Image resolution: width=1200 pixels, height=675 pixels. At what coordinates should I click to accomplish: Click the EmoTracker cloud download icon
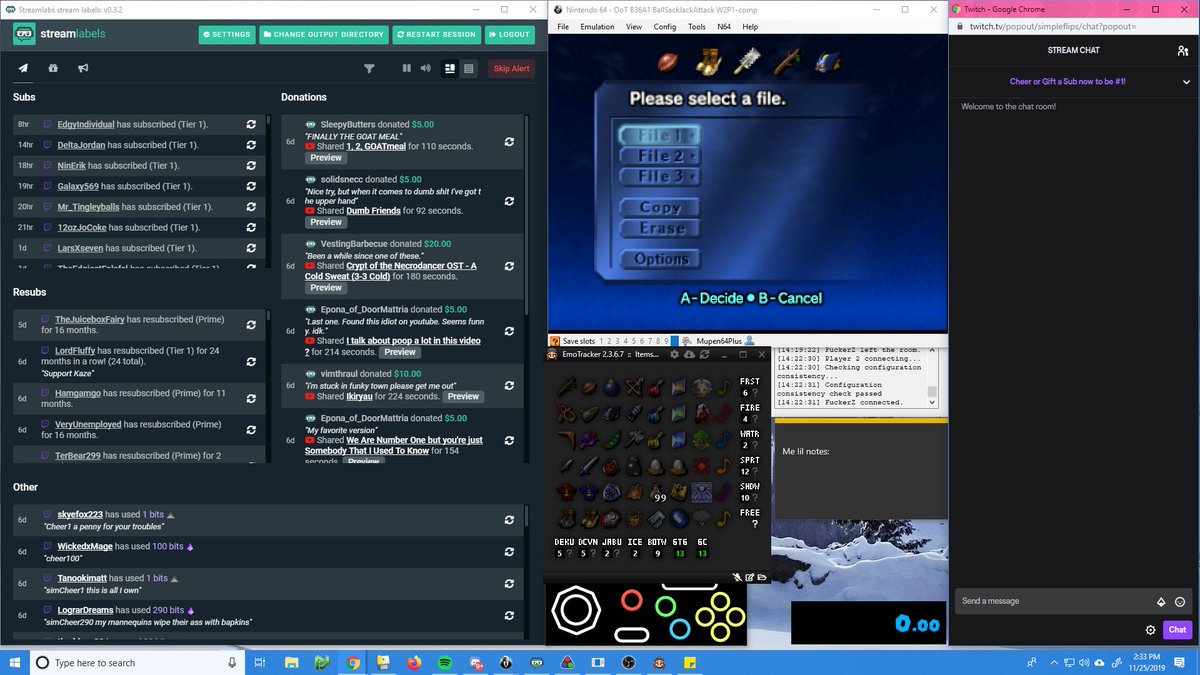coord(691,354)
